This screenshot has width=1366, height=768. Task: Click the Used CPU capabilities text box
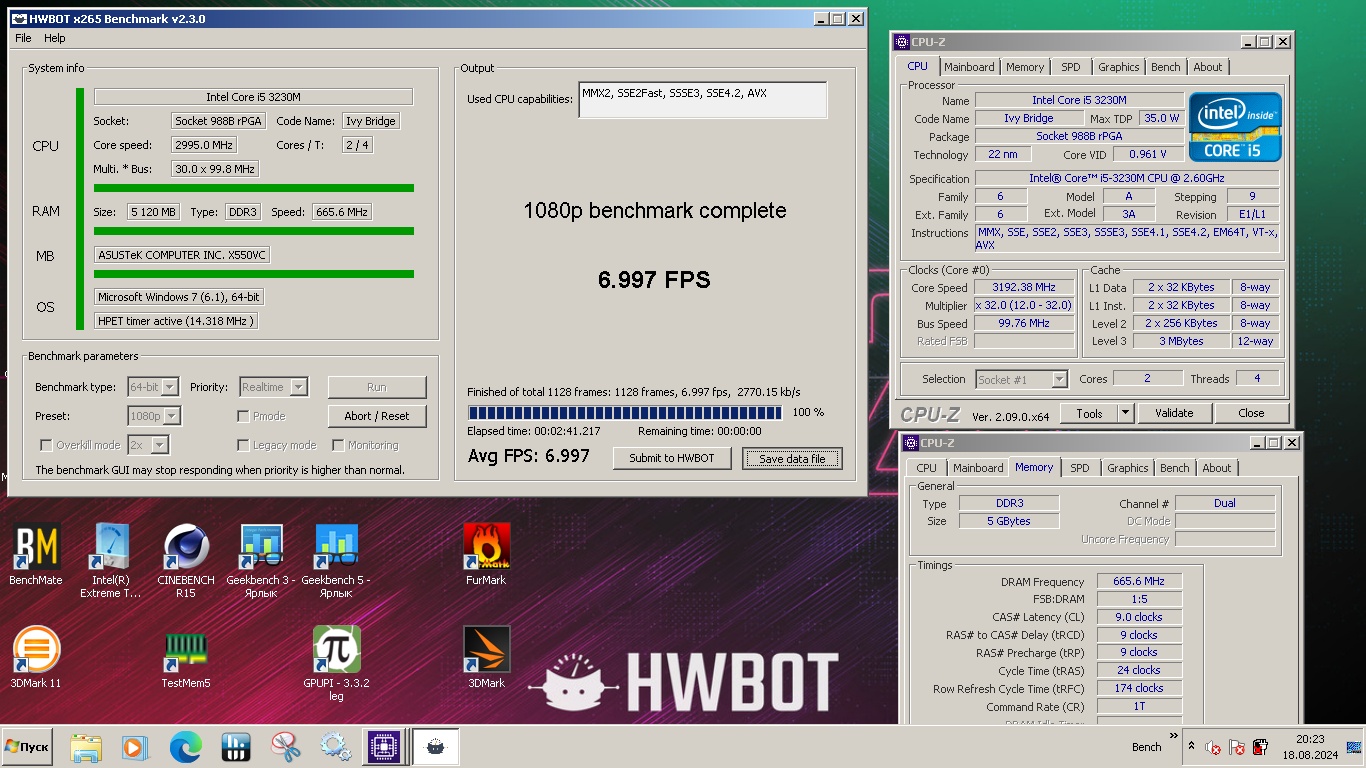point(702,100)
